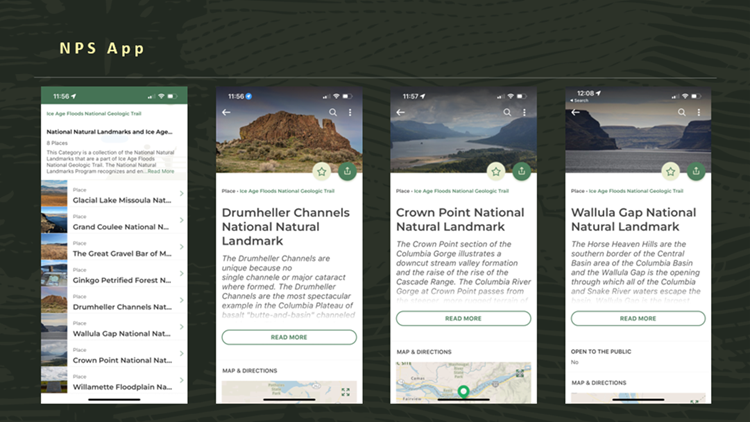Image resolution: width=750 pixels, height=422 pixels.
Task: Tap search icon on Crown Point screen
Action: pos(508,113)
